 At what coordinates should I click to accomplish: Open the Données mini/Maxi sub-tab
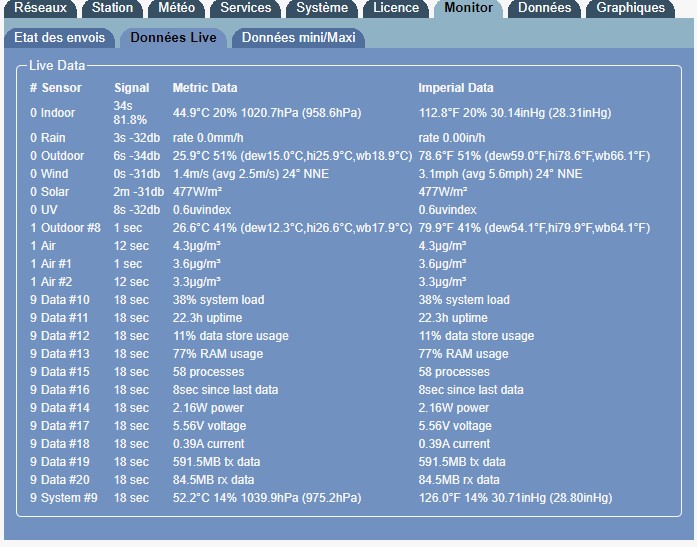[x=298, y=38]
